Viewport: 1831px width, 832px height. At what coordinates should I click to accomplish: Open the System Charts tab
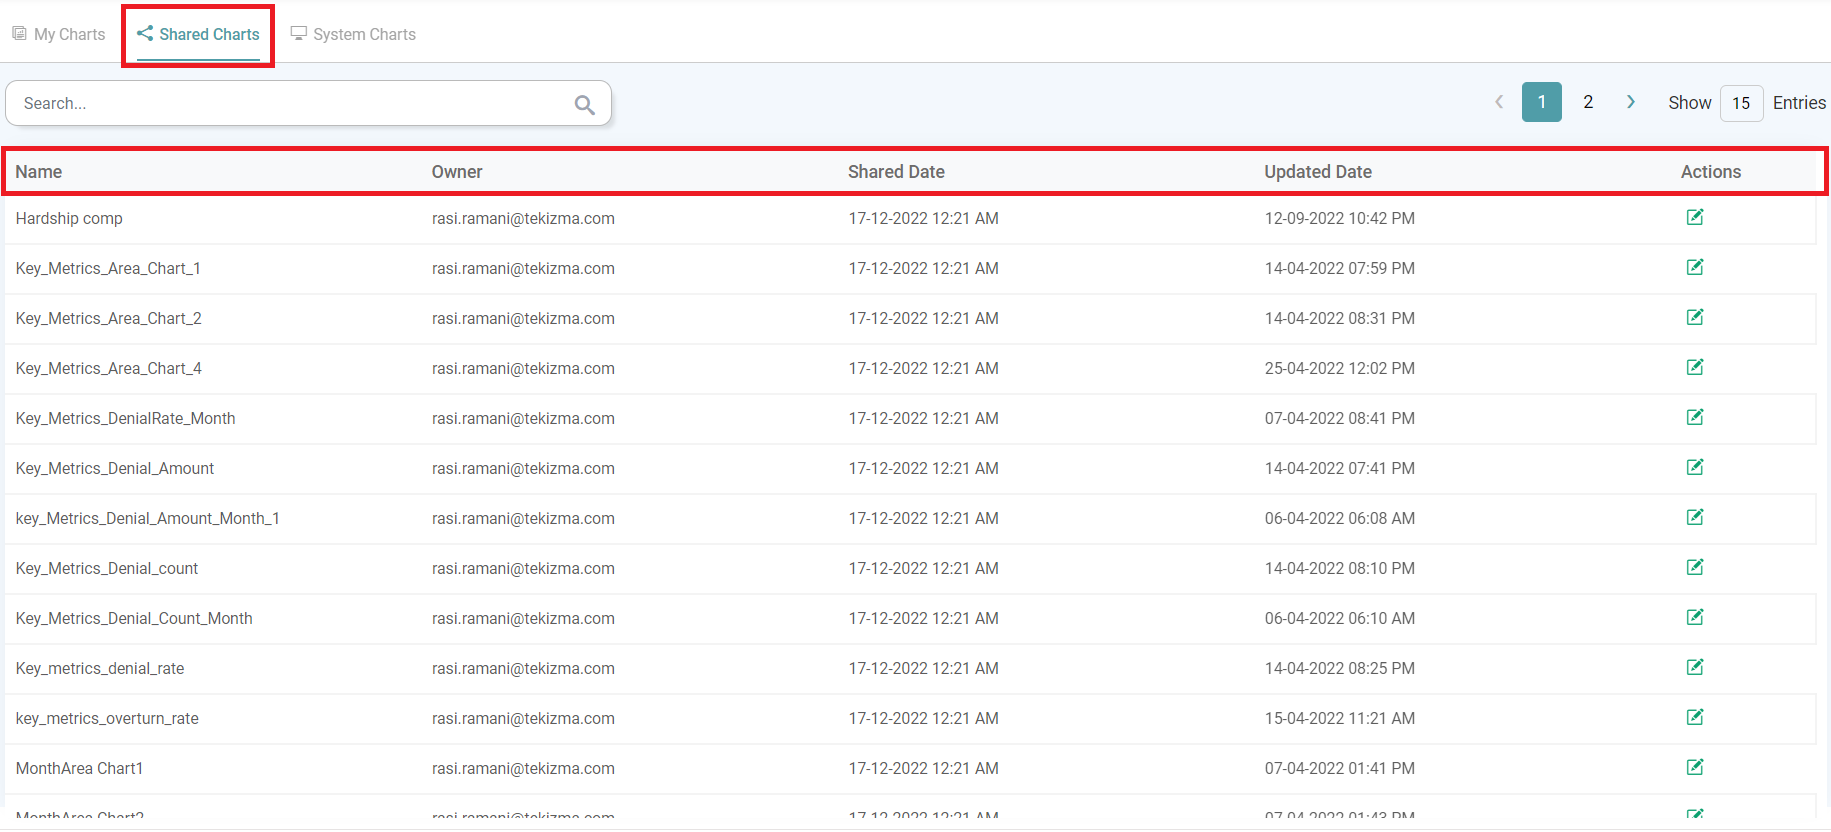pos(353,34)
